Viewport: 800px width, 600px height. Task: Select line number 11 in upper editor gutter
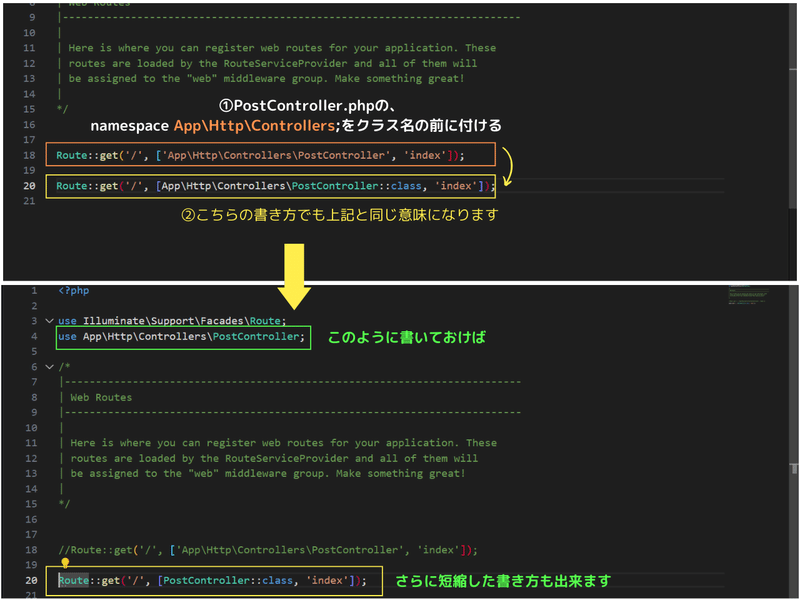(29, 48)
